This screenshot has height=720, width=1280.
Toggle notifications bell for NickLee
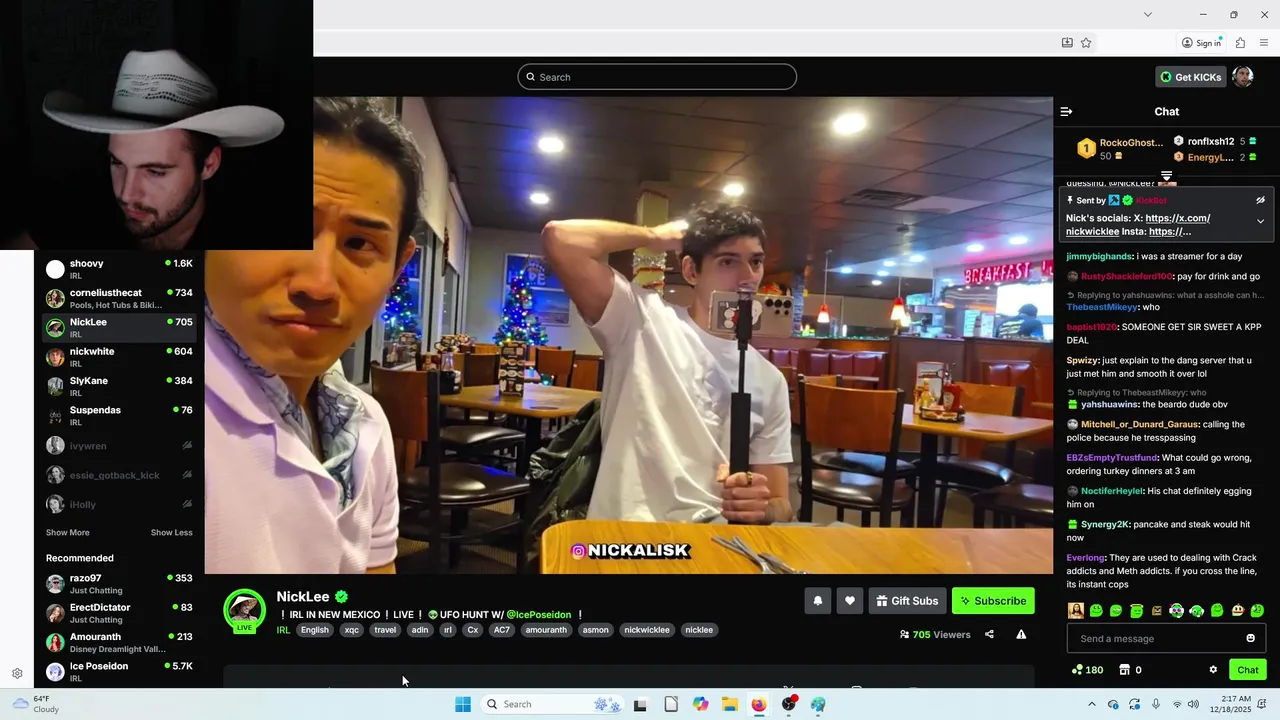pos(818,601)
